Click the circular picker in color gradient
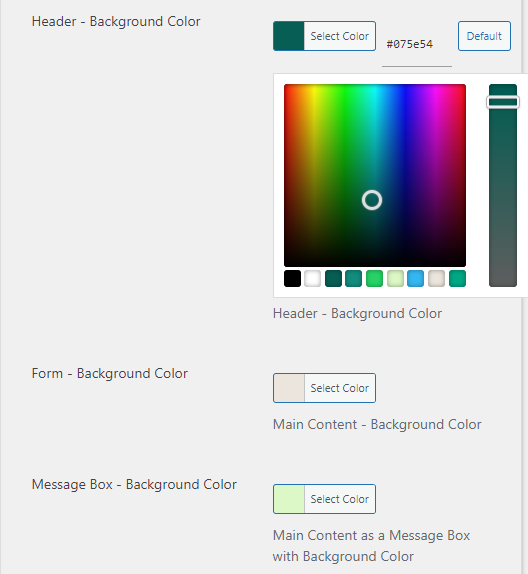The width and height of the screenshot is (528, 574). [372, 200]
